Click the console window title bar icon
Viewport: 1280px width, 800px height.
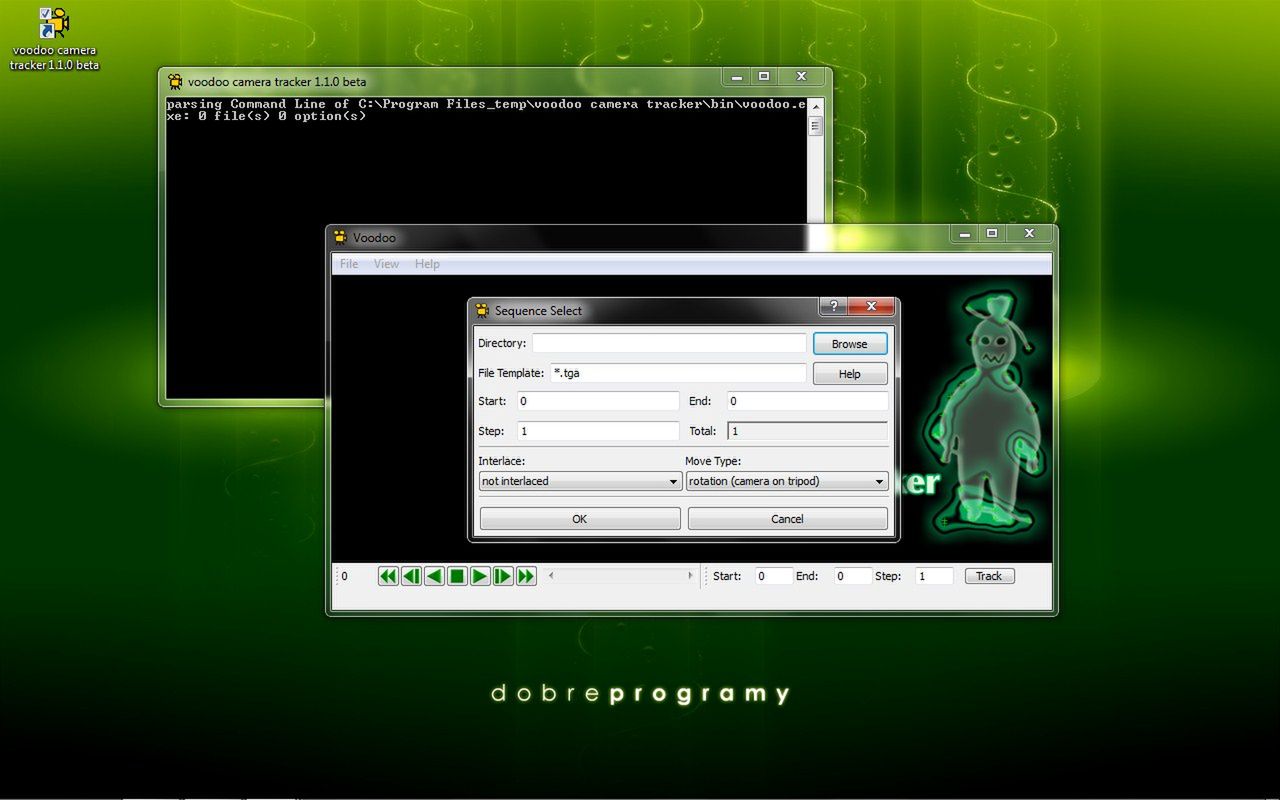pyautogui.click(x=175, y=81)
